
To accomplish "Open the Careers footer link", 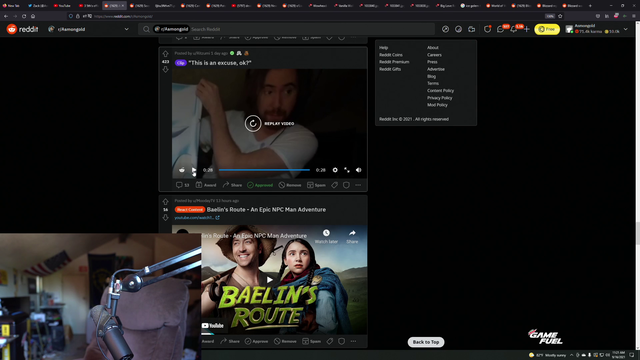I will point(434,55).
